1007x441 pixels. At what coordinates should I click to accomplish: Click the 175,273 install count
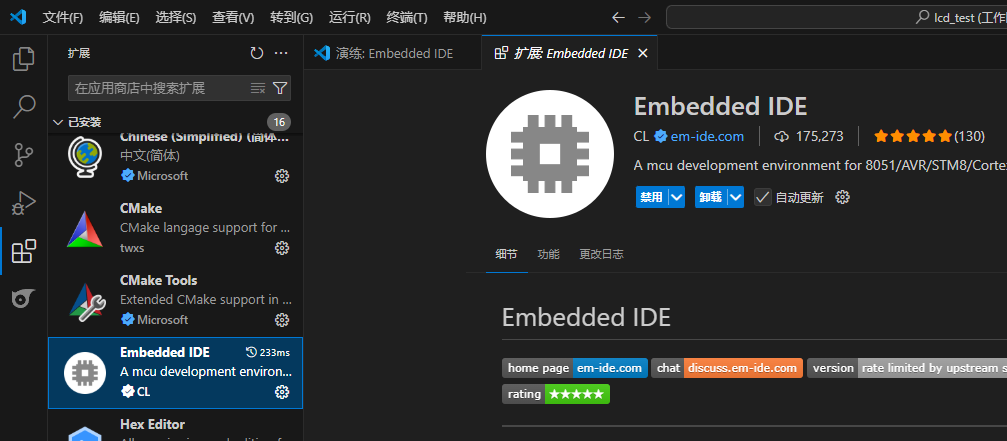(x=809, y=136)
